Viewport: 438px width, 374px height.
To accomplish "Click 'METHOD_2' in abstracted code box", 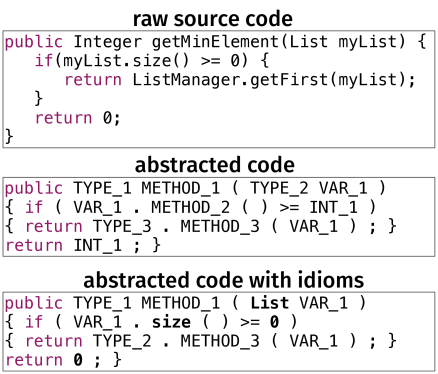I will pos(190,207).
